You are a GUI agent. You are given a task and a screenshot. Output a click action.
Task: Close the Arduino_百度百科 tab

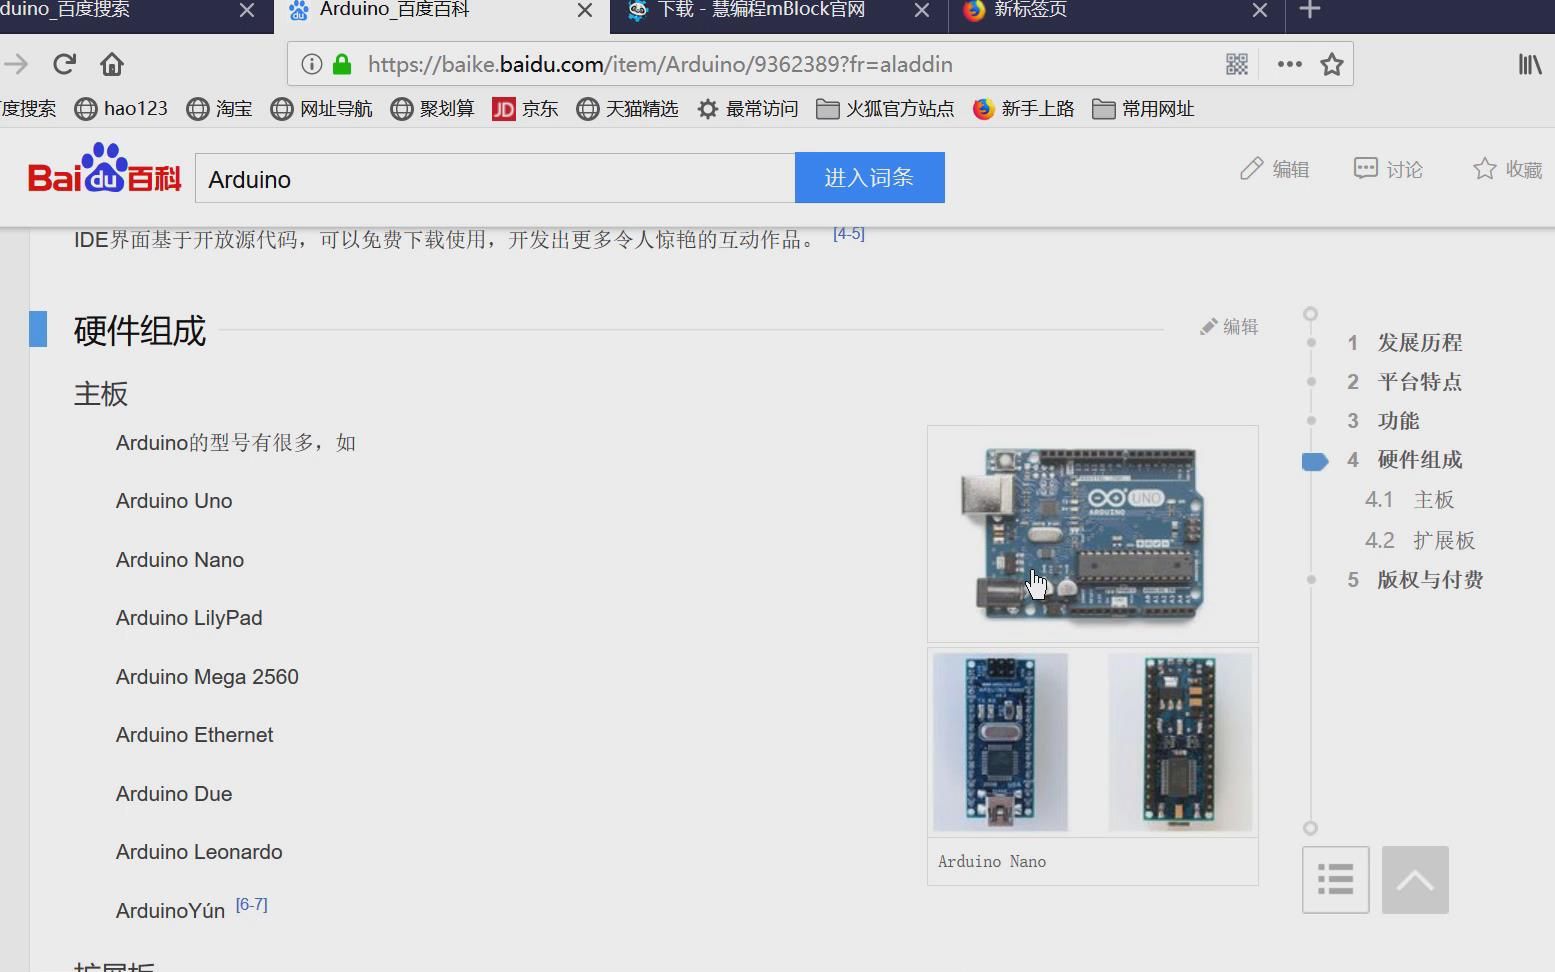click(585, 10)
